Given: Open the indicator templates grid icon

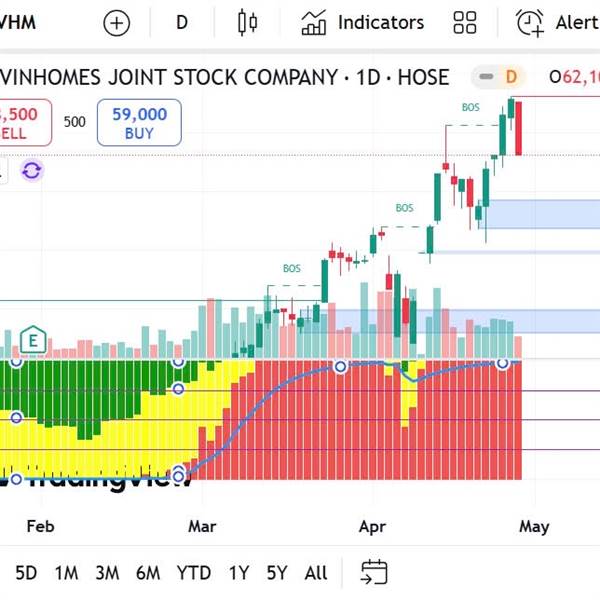Looking at the screenshot, I should 465,23.
